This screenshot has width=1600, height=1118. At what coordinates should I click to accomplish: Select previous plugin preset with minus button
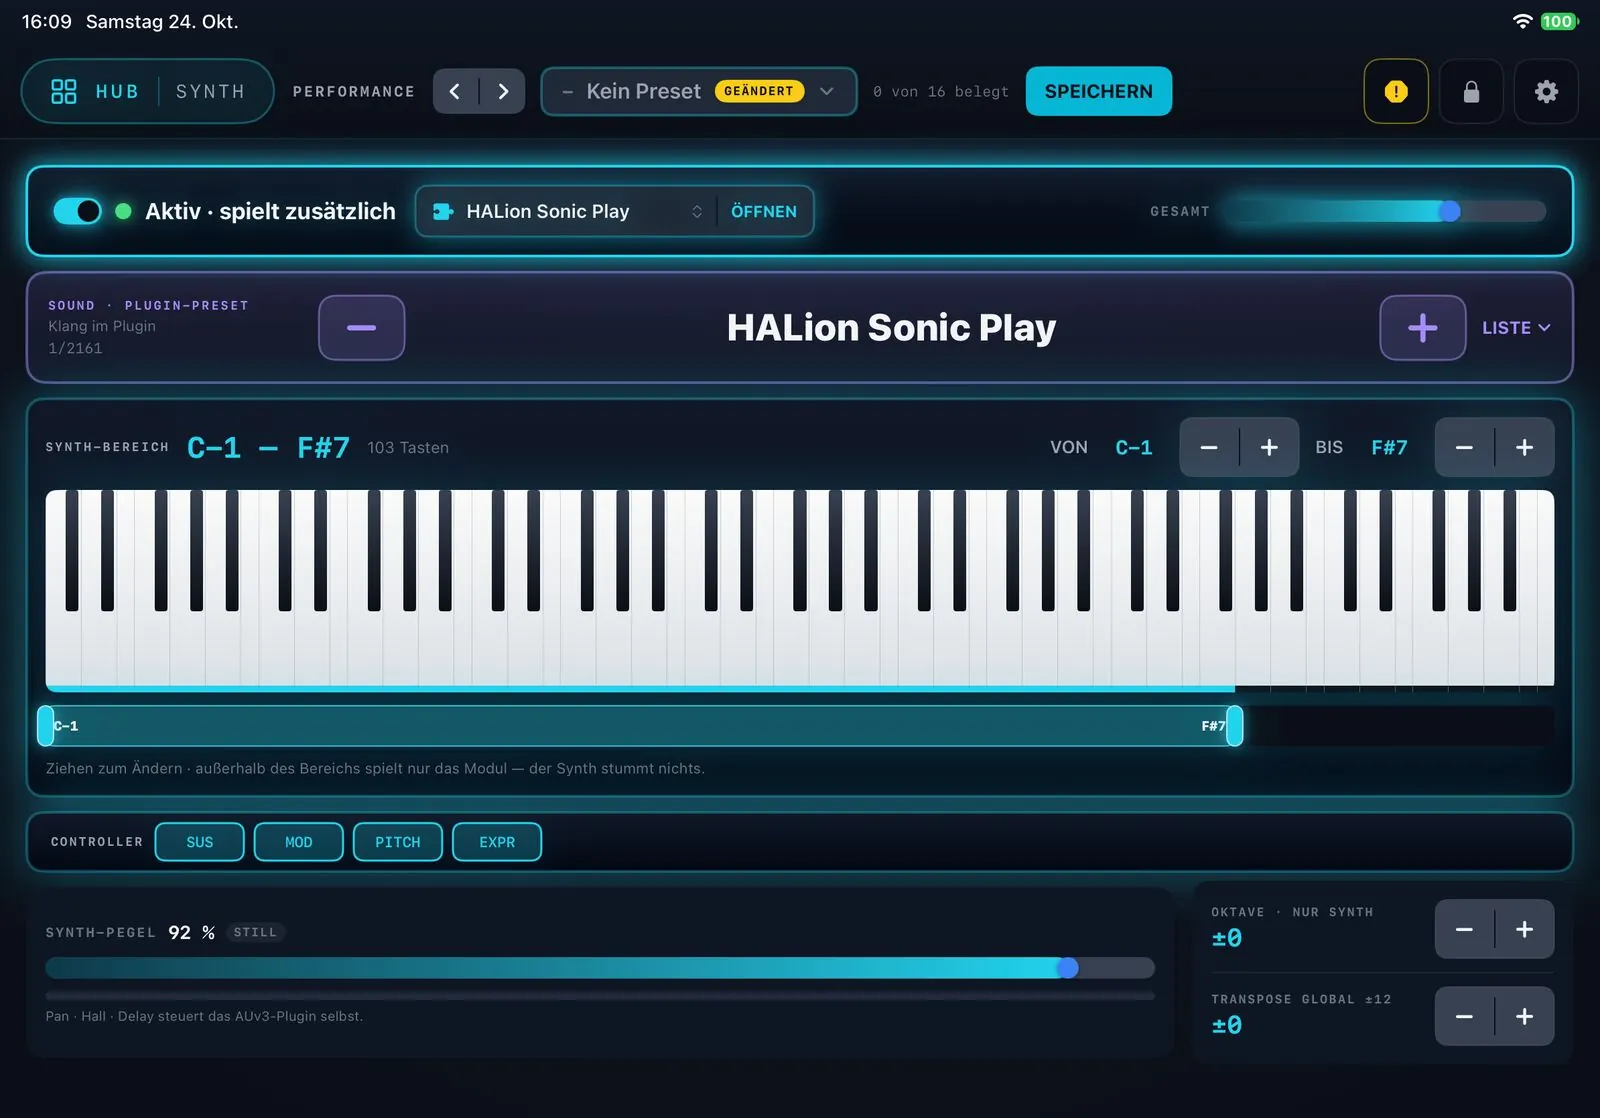[361, 327]
